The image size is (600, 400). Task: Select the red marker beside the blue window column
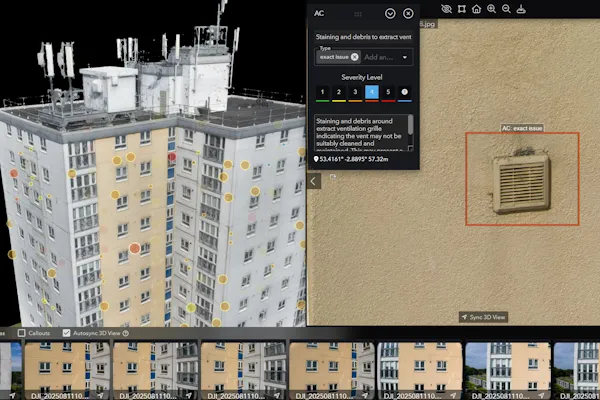(x=172, y=157)
